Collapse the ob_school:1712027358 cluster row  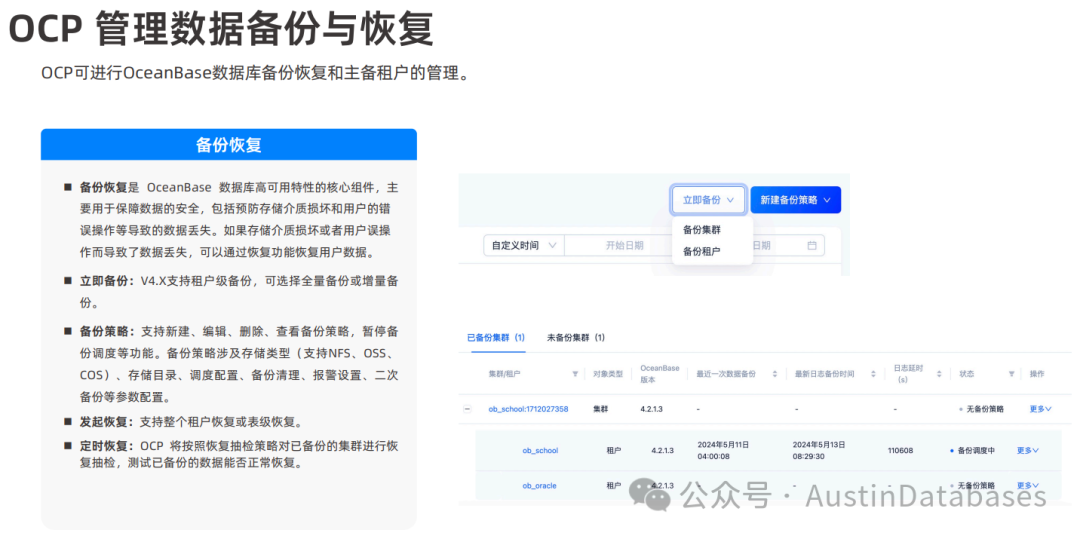point(467,409)
